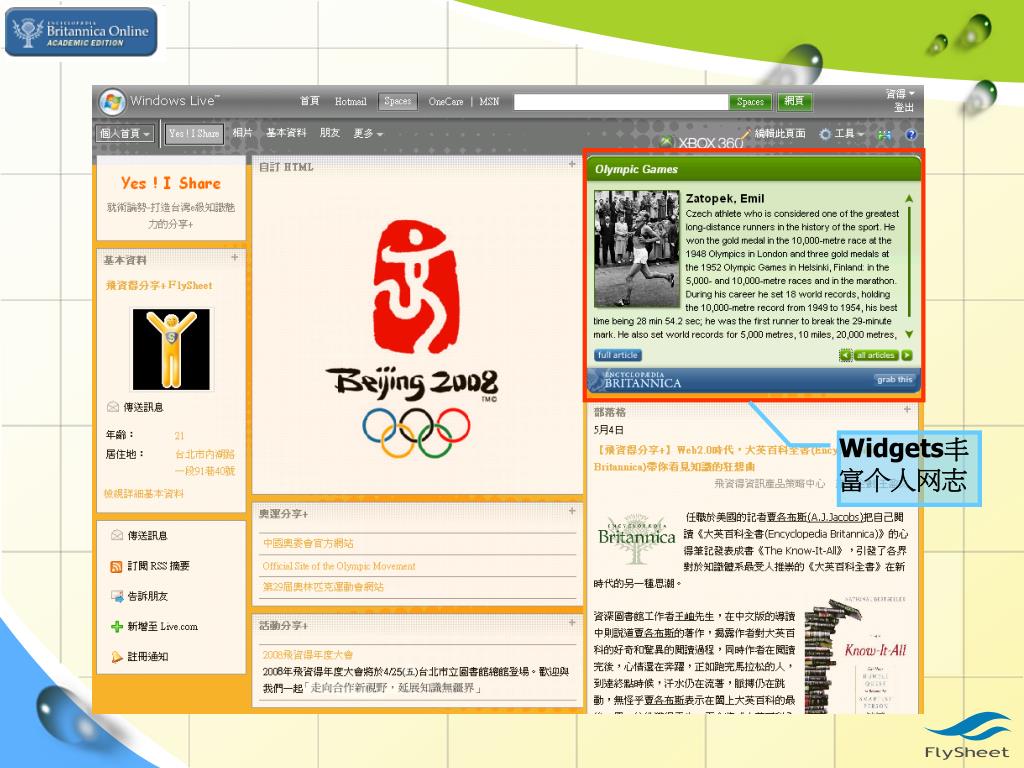1024x768 pixels.
Task: Go to 首頁 in Windows Live bar
Action: click(x=310, y=101)
